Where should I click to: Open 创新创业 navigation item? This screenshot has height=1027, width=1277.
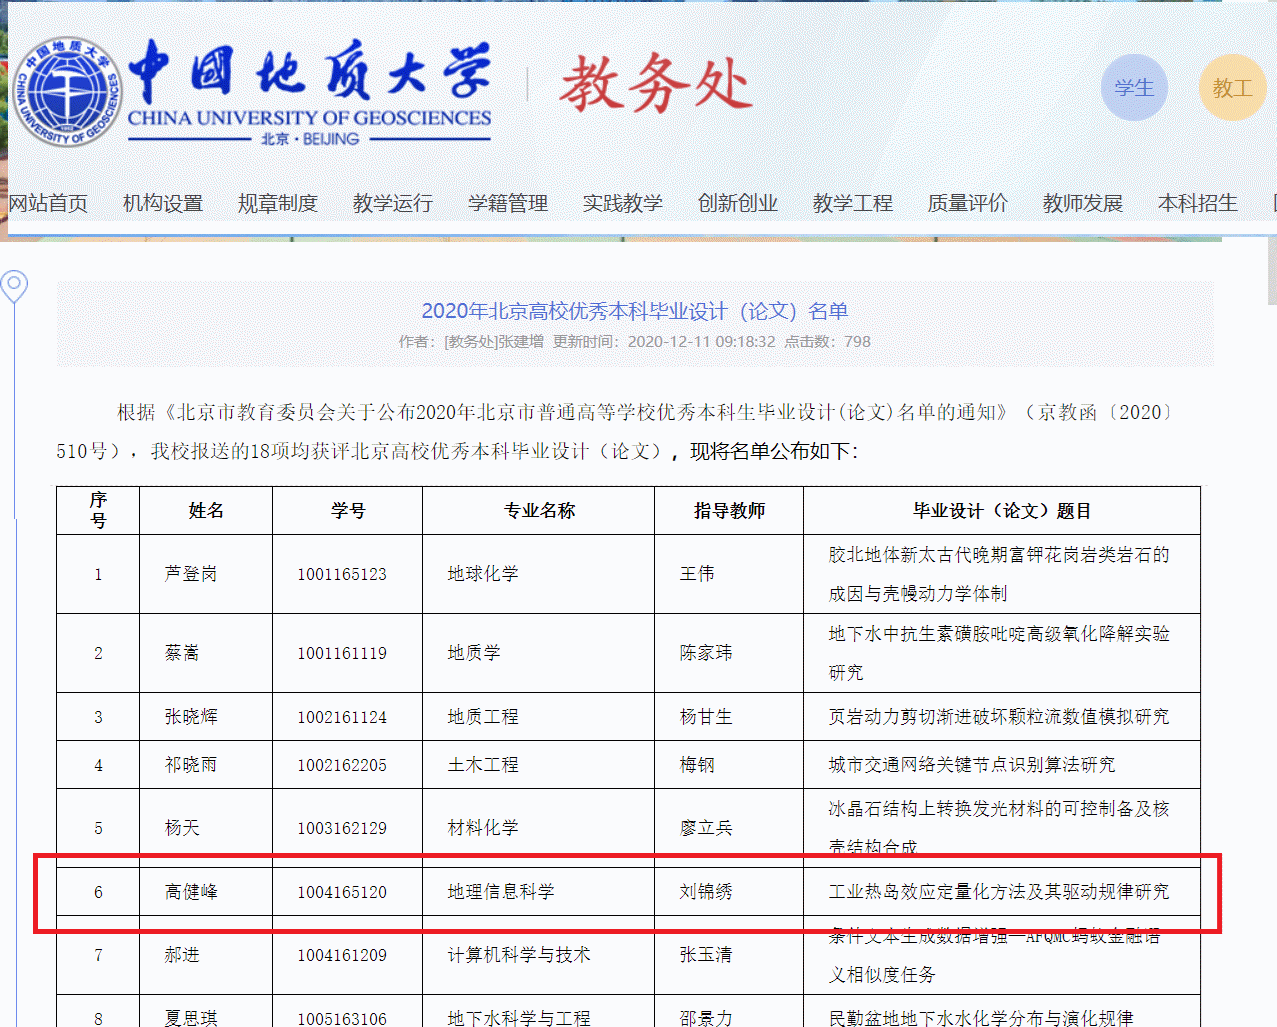point(738,203)
